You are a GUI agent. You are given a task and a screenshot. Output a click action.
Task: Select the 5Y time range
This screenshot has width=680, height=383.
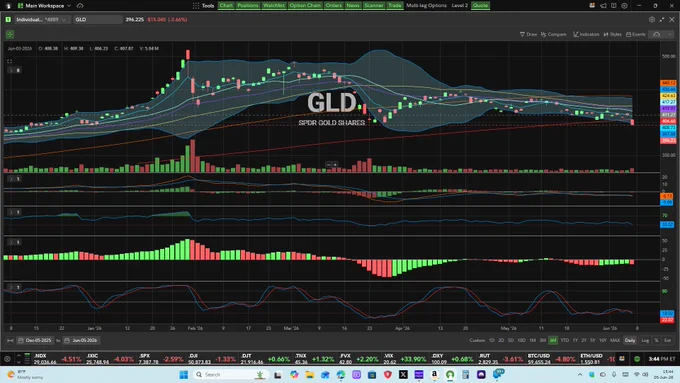point(592,340)
